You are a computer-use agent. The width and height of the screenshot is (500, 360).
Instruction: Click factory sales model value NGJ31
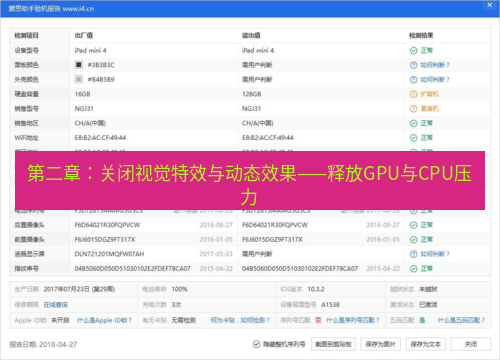(84, 109)
